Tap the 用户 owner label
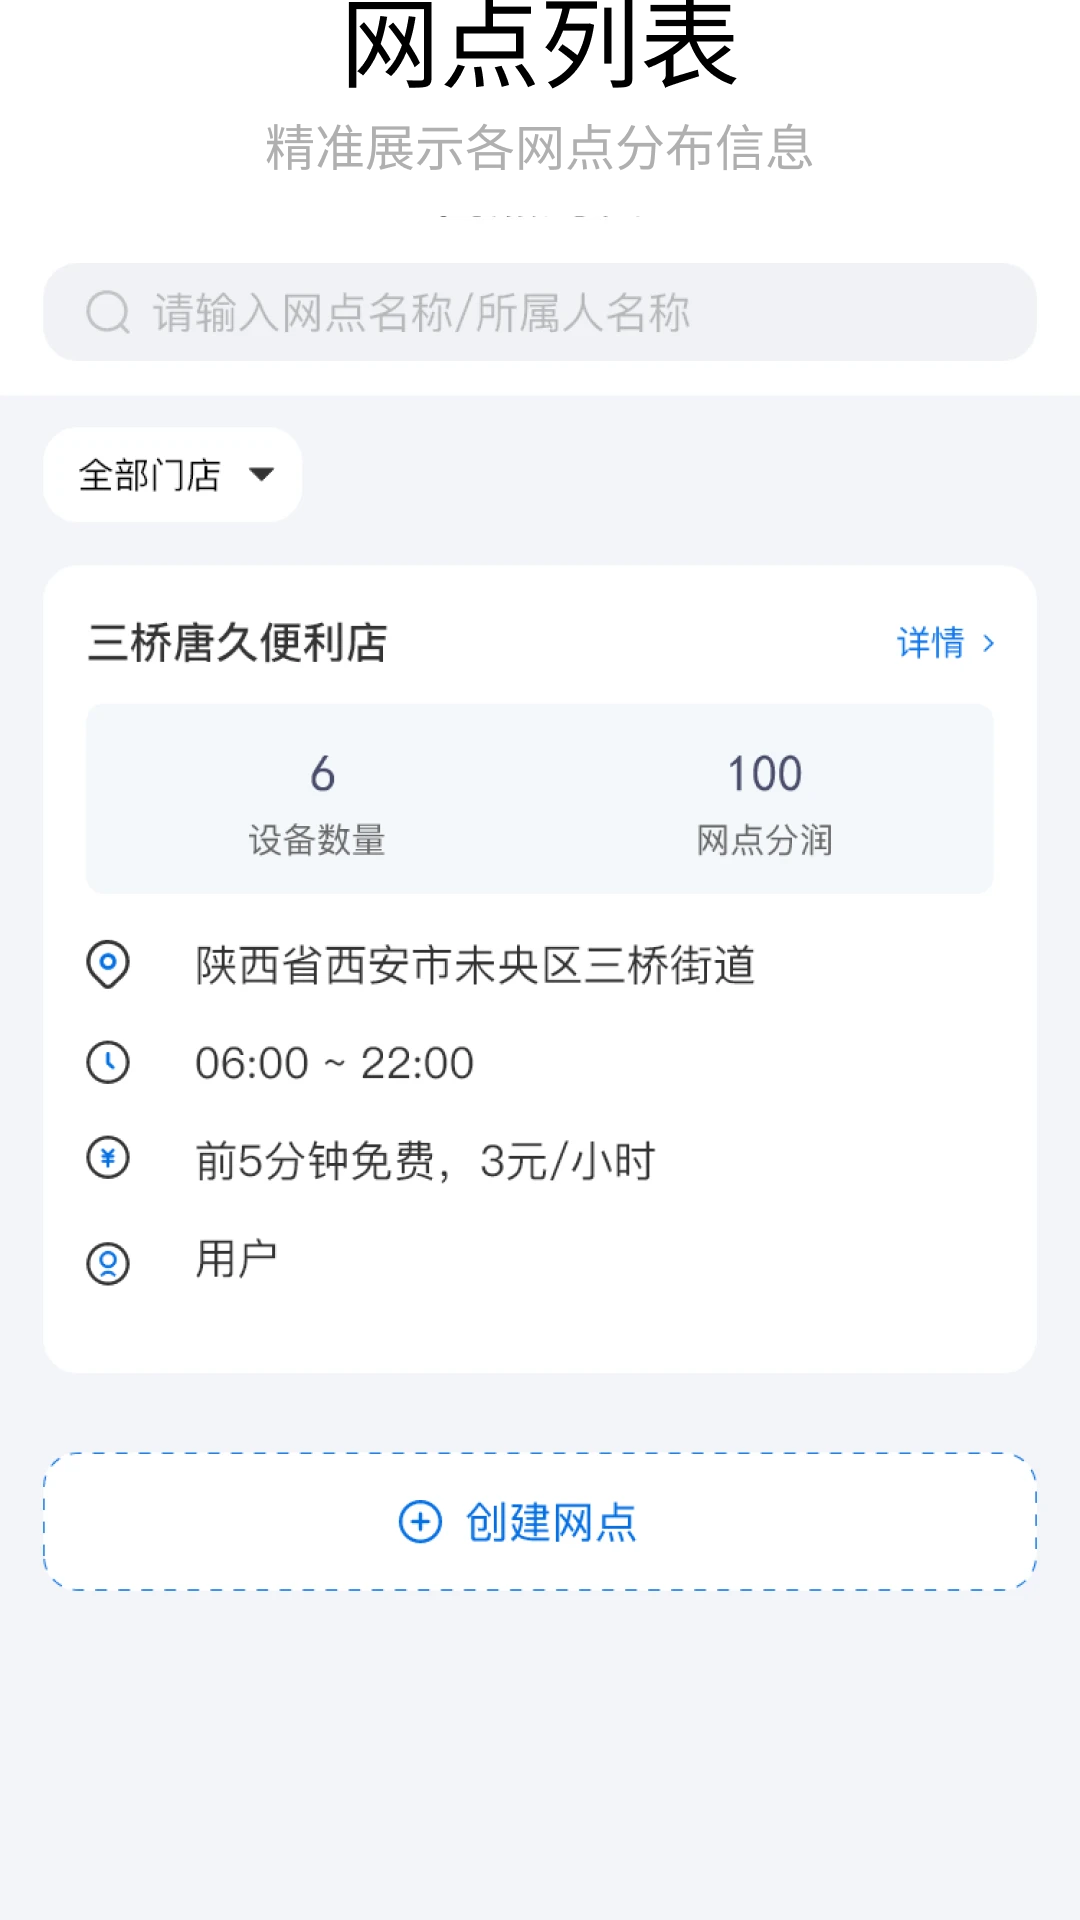Screen dimensions: 1080x1920 [236, 1259]
